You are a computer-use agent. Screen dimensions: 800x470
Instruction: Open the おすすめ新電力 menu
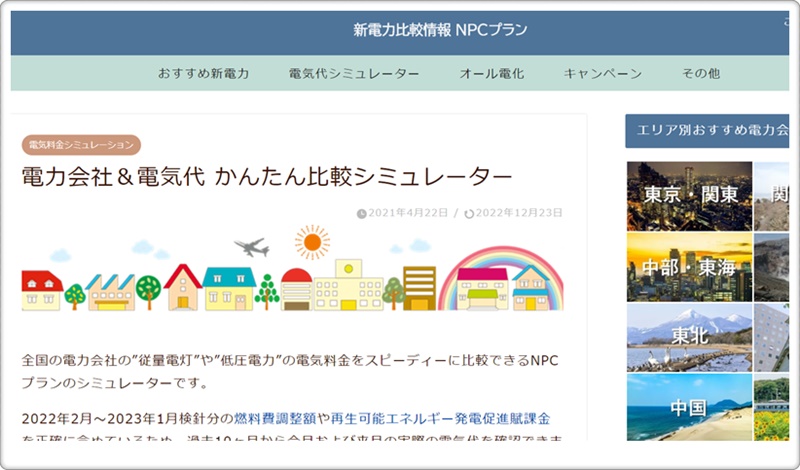click(204, 73)
